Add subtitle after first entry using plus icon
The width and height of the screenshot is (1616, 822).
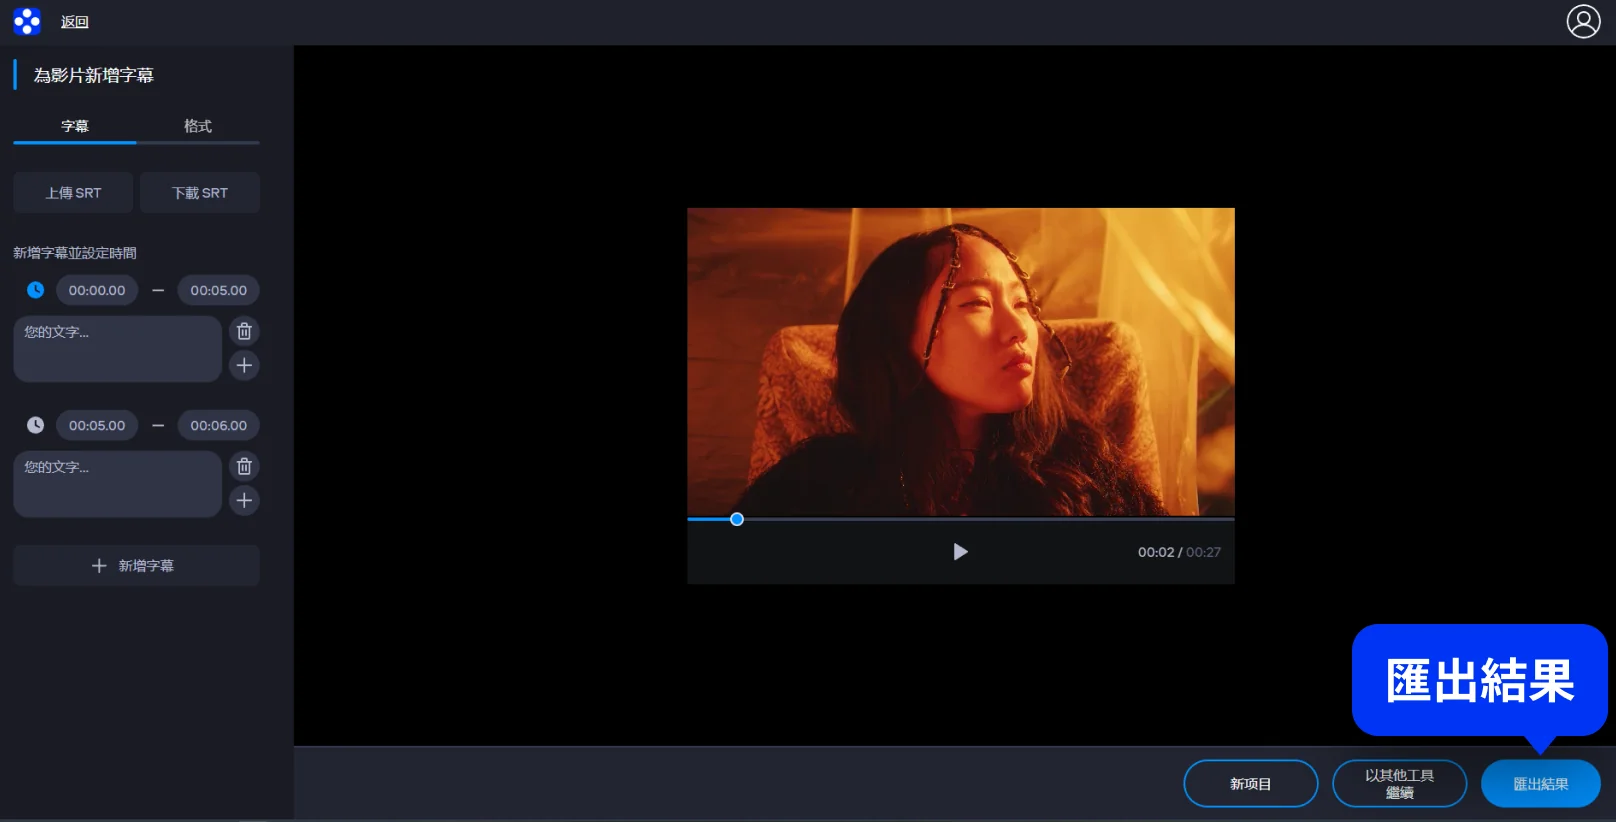[244, 365]
